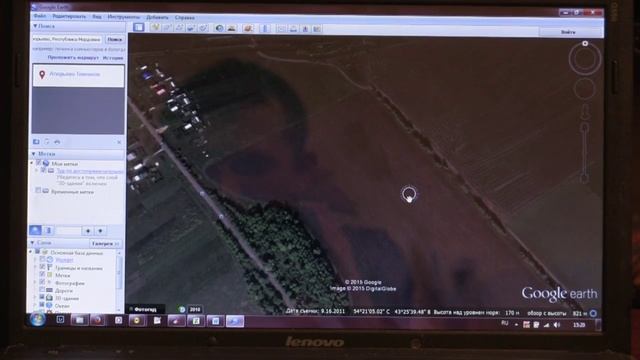Viewport: 640px width, 360px height.
Task: Enable the Дороги layer checkbox
Action: pyautogui.click(x=42, y=290)
